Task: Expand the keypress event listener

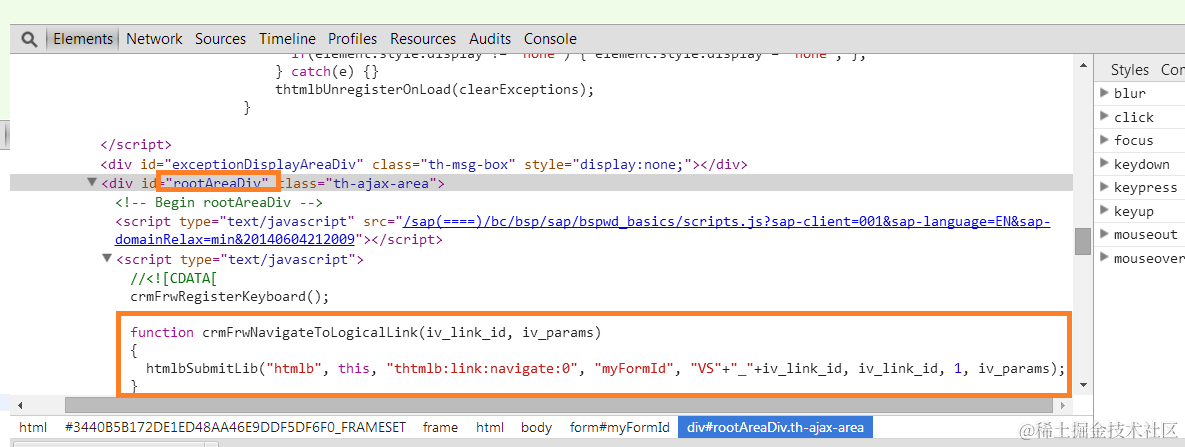Action: coord(1105,187)
